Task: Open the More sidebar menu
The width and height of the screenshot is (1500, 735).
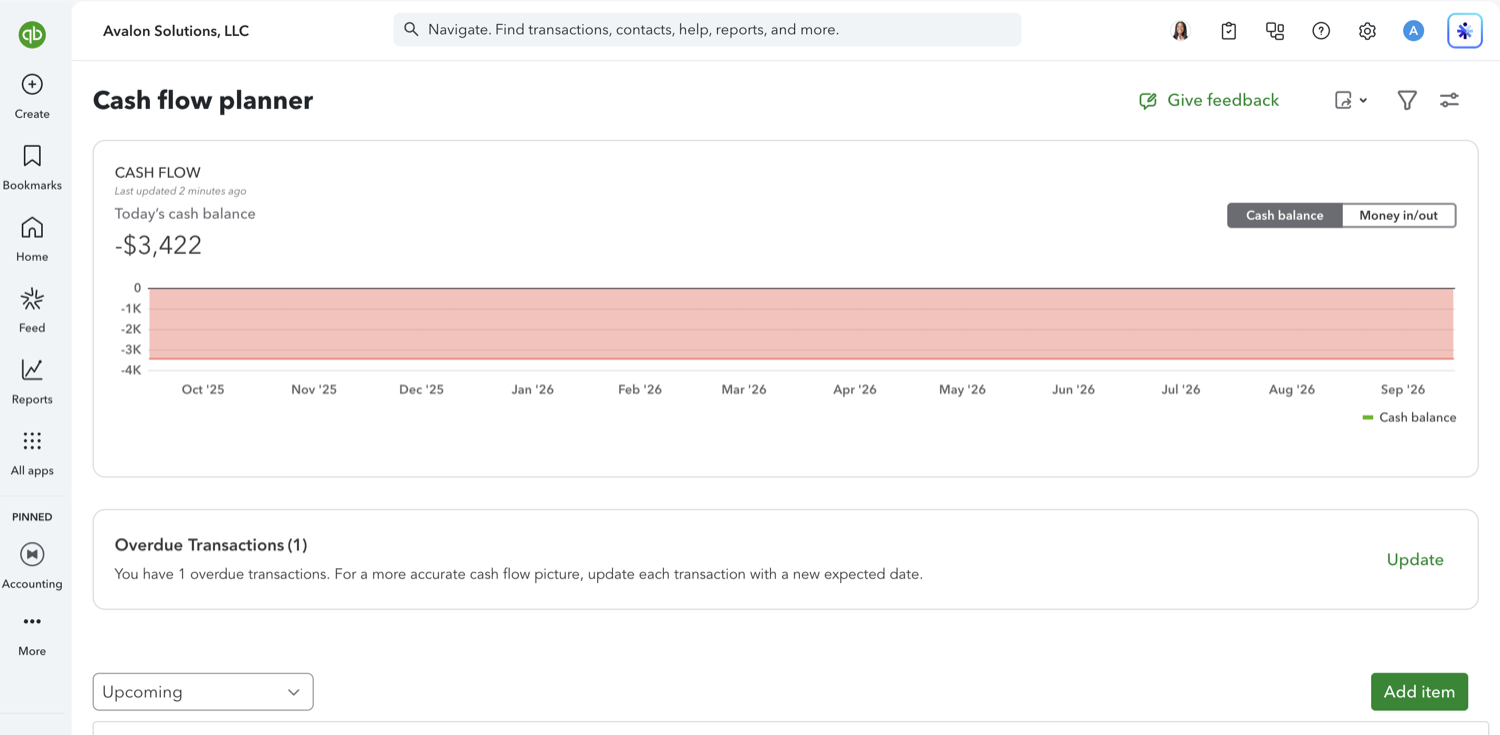Action: [32, 634]
